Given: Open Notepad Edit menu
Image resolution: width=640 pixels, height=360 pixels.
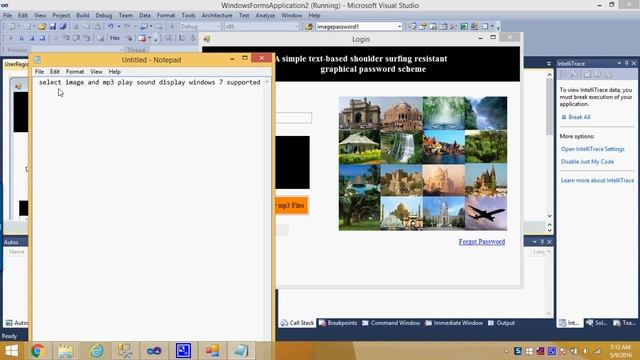Looking at the screenshot, I should (55, 71).
